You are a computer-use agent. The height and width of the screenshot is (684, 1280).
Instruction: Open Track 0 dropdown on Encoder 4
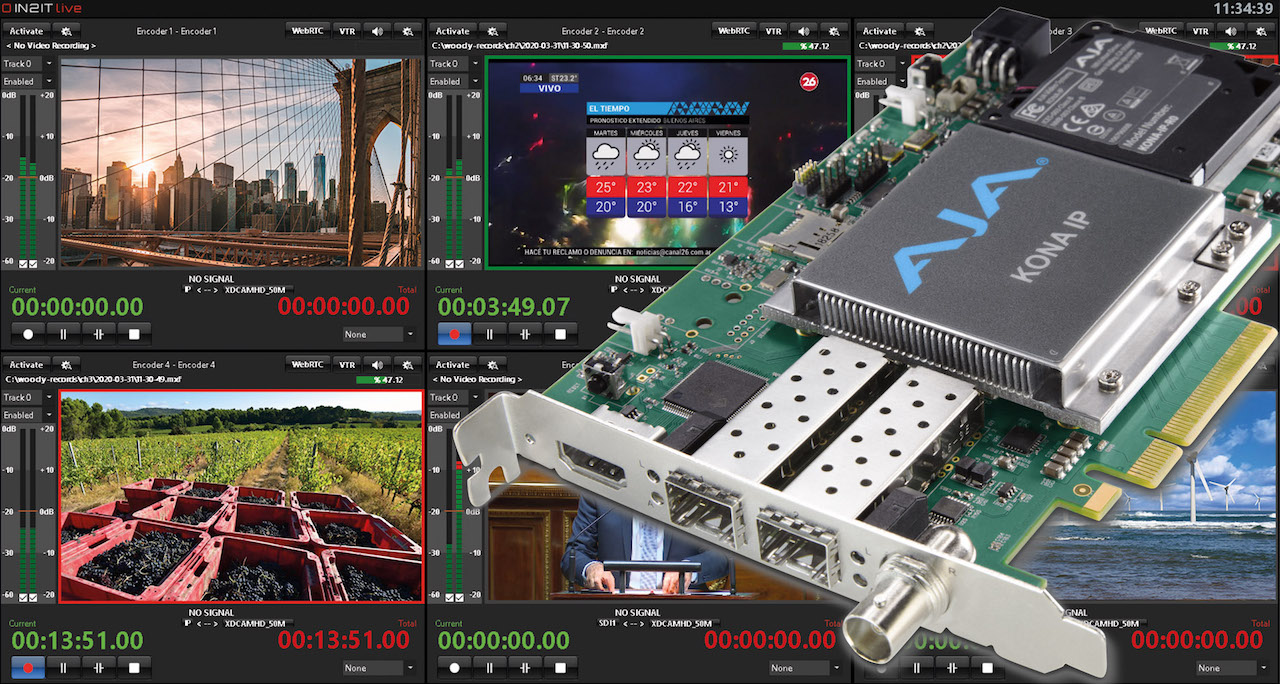point(28,398)
